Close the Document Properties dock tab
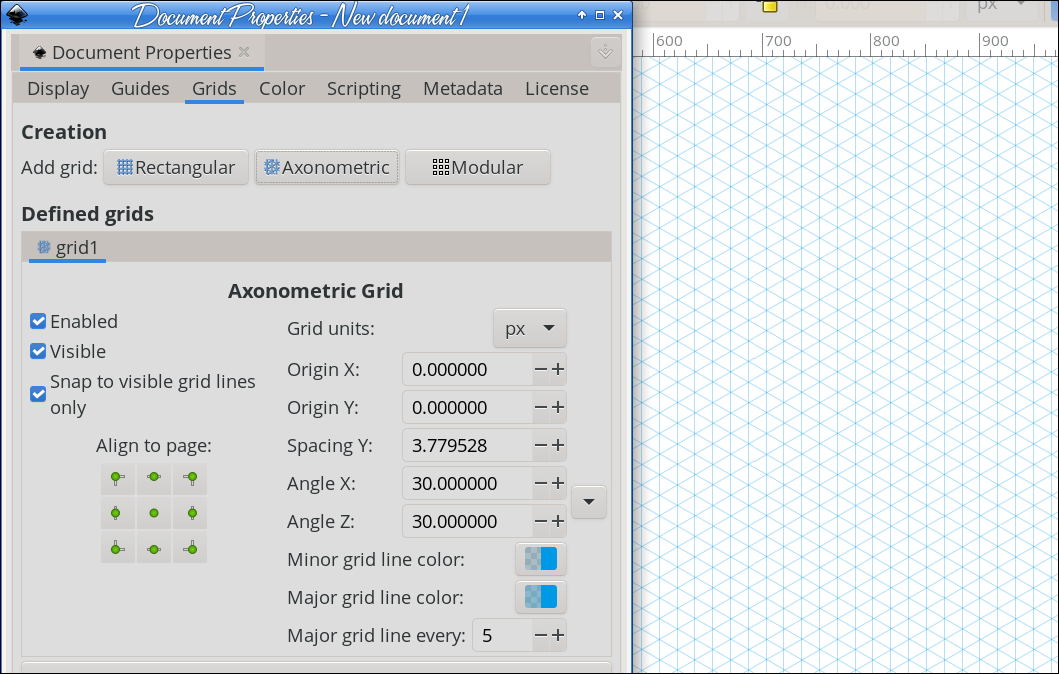 pyautogui.click(x=244, y=52)
